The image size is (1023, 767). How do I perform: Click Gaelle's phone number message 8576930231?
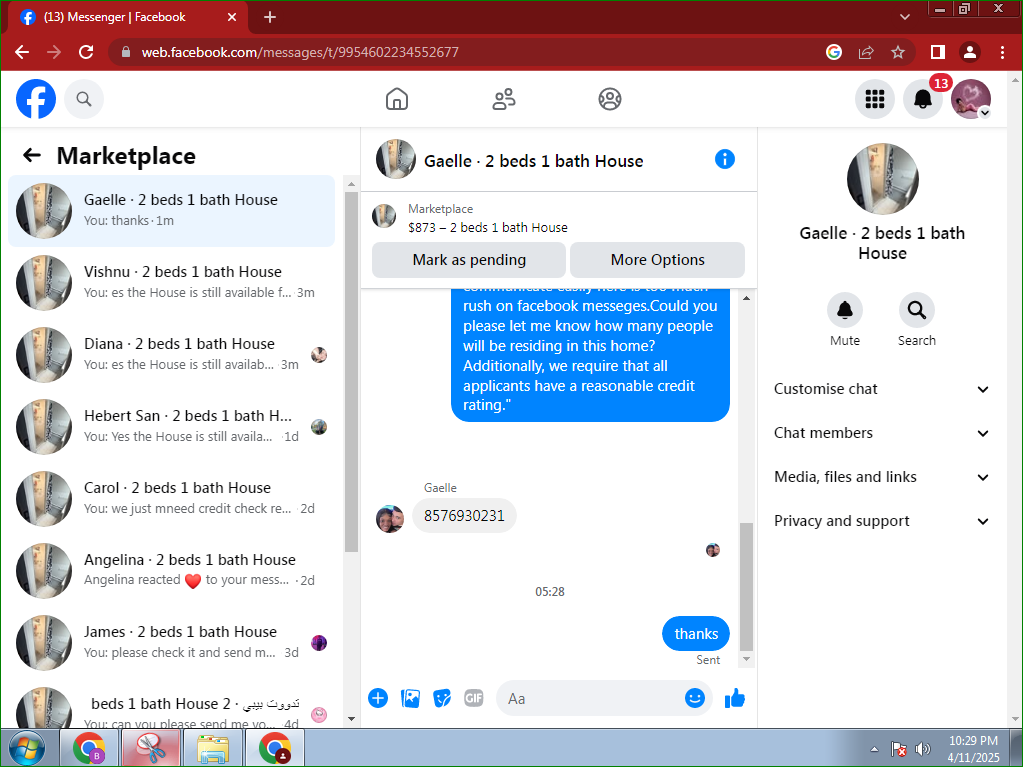[x=464, y=516]
